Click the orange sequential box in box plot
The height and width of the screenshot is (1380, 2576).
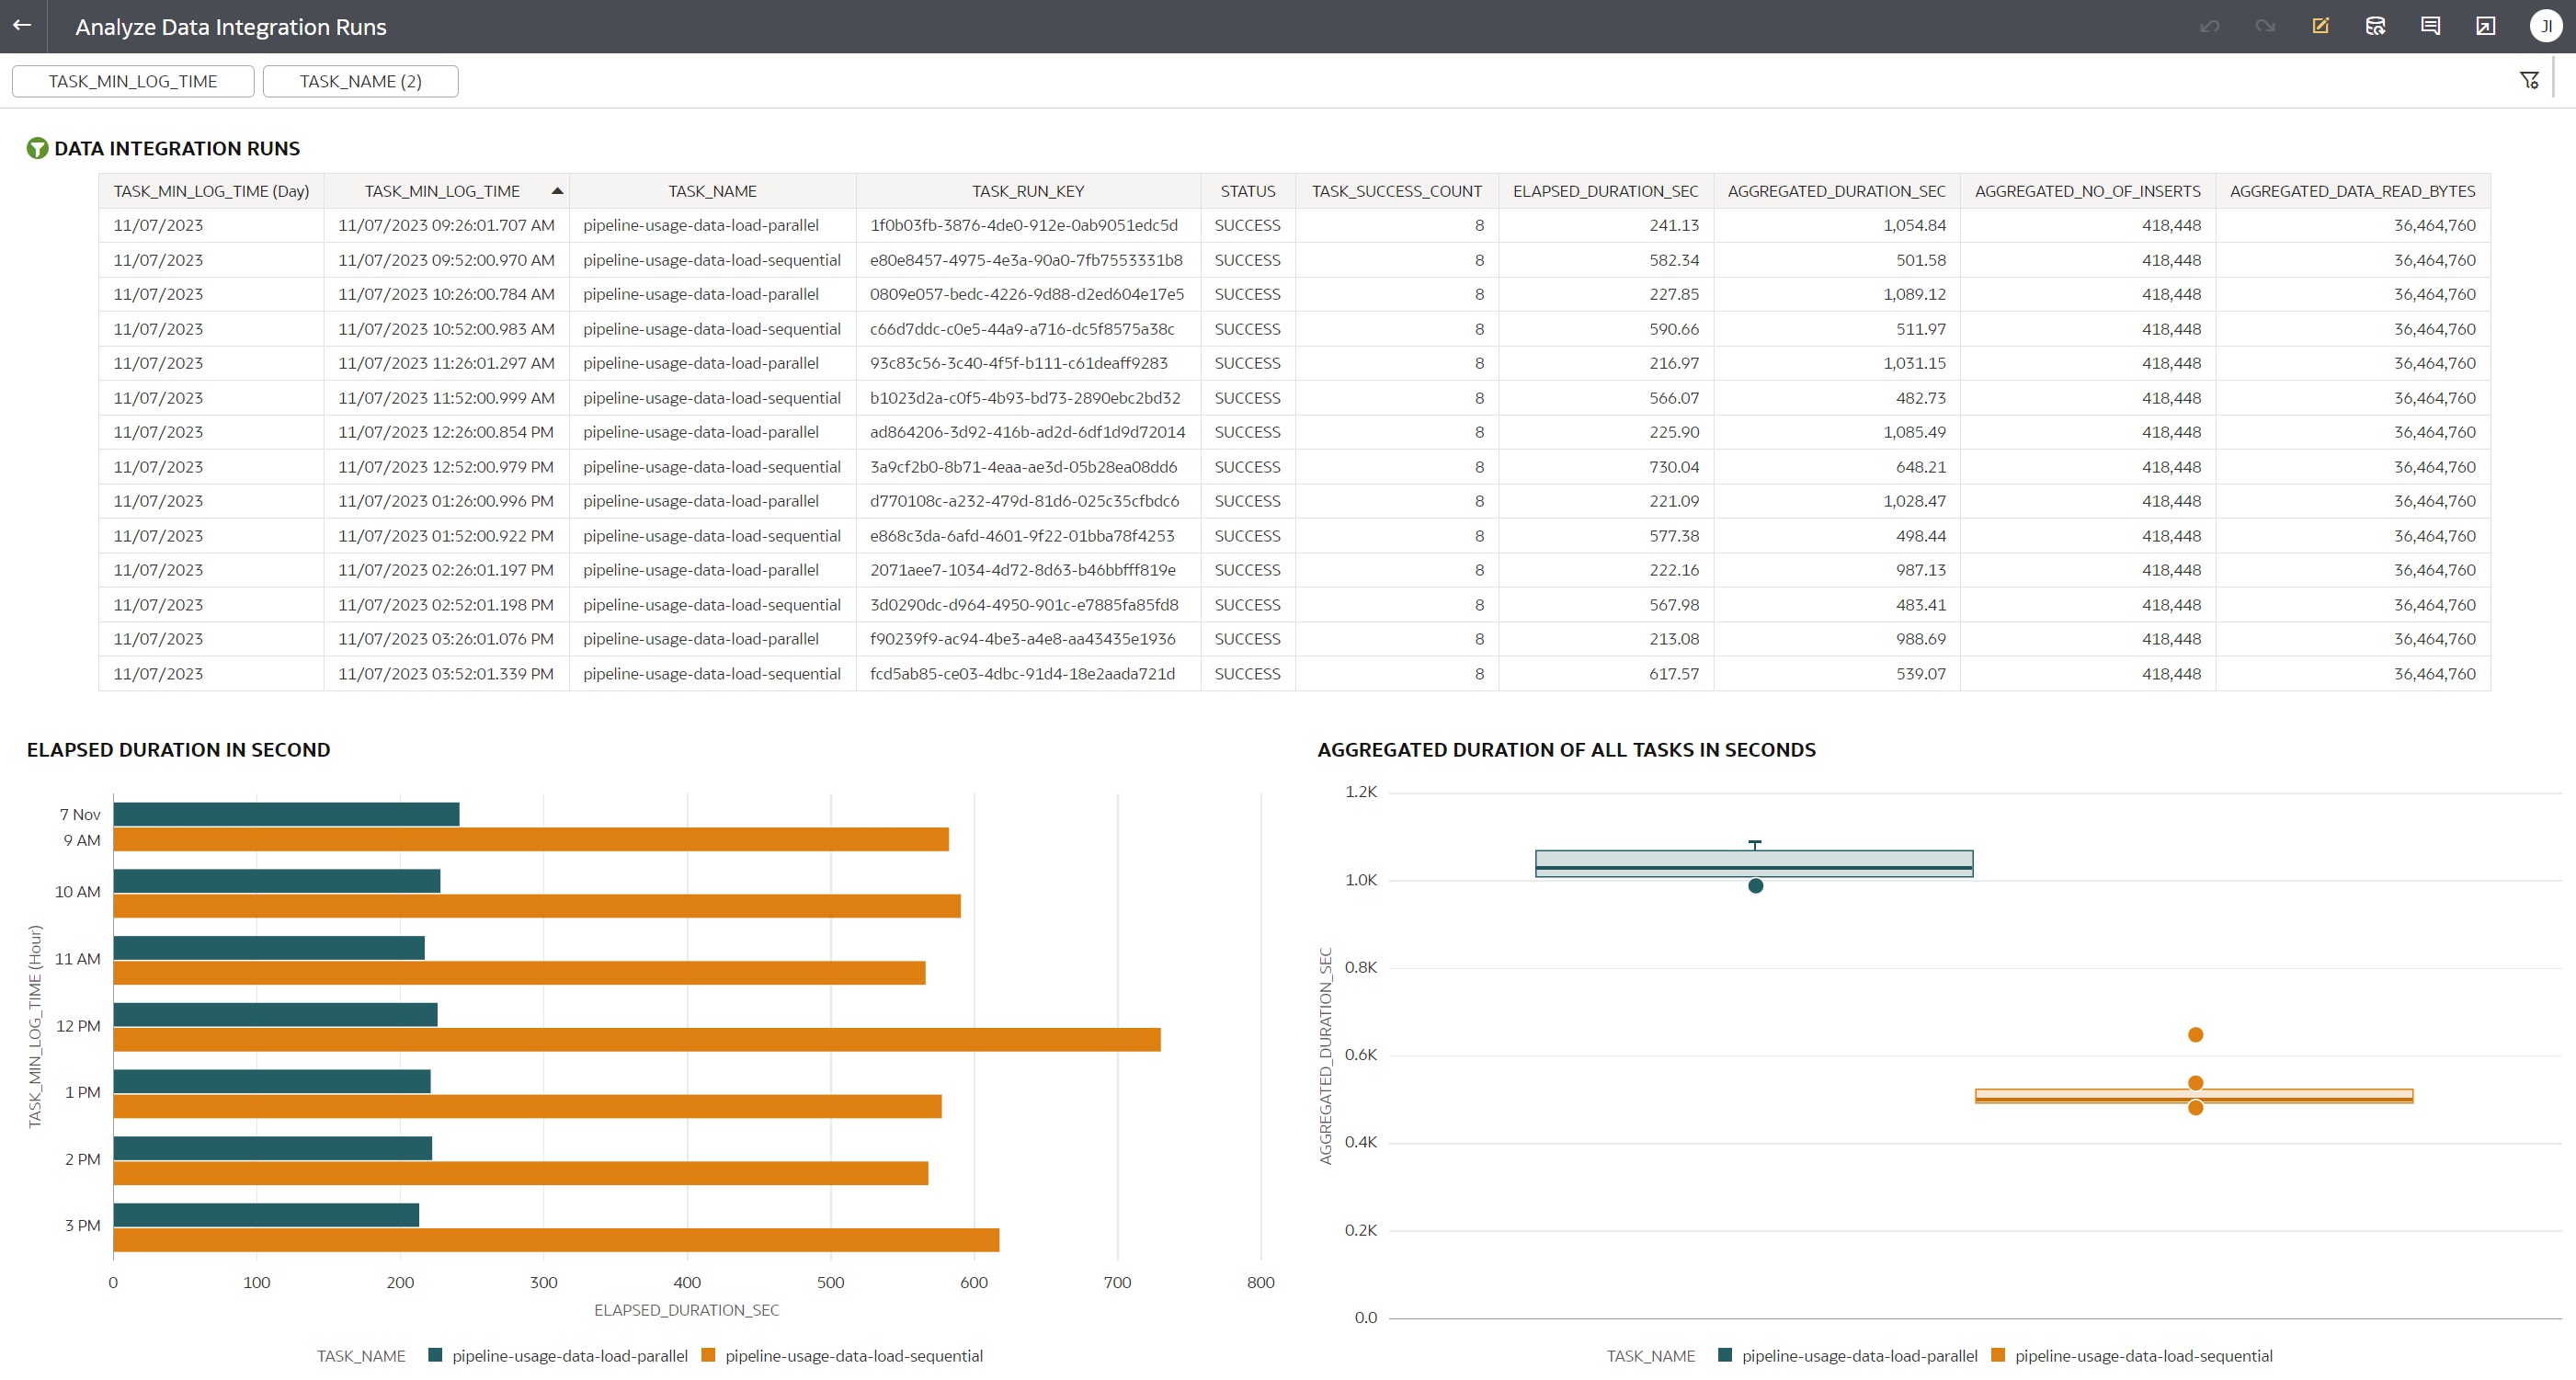pos(2194,1096)
